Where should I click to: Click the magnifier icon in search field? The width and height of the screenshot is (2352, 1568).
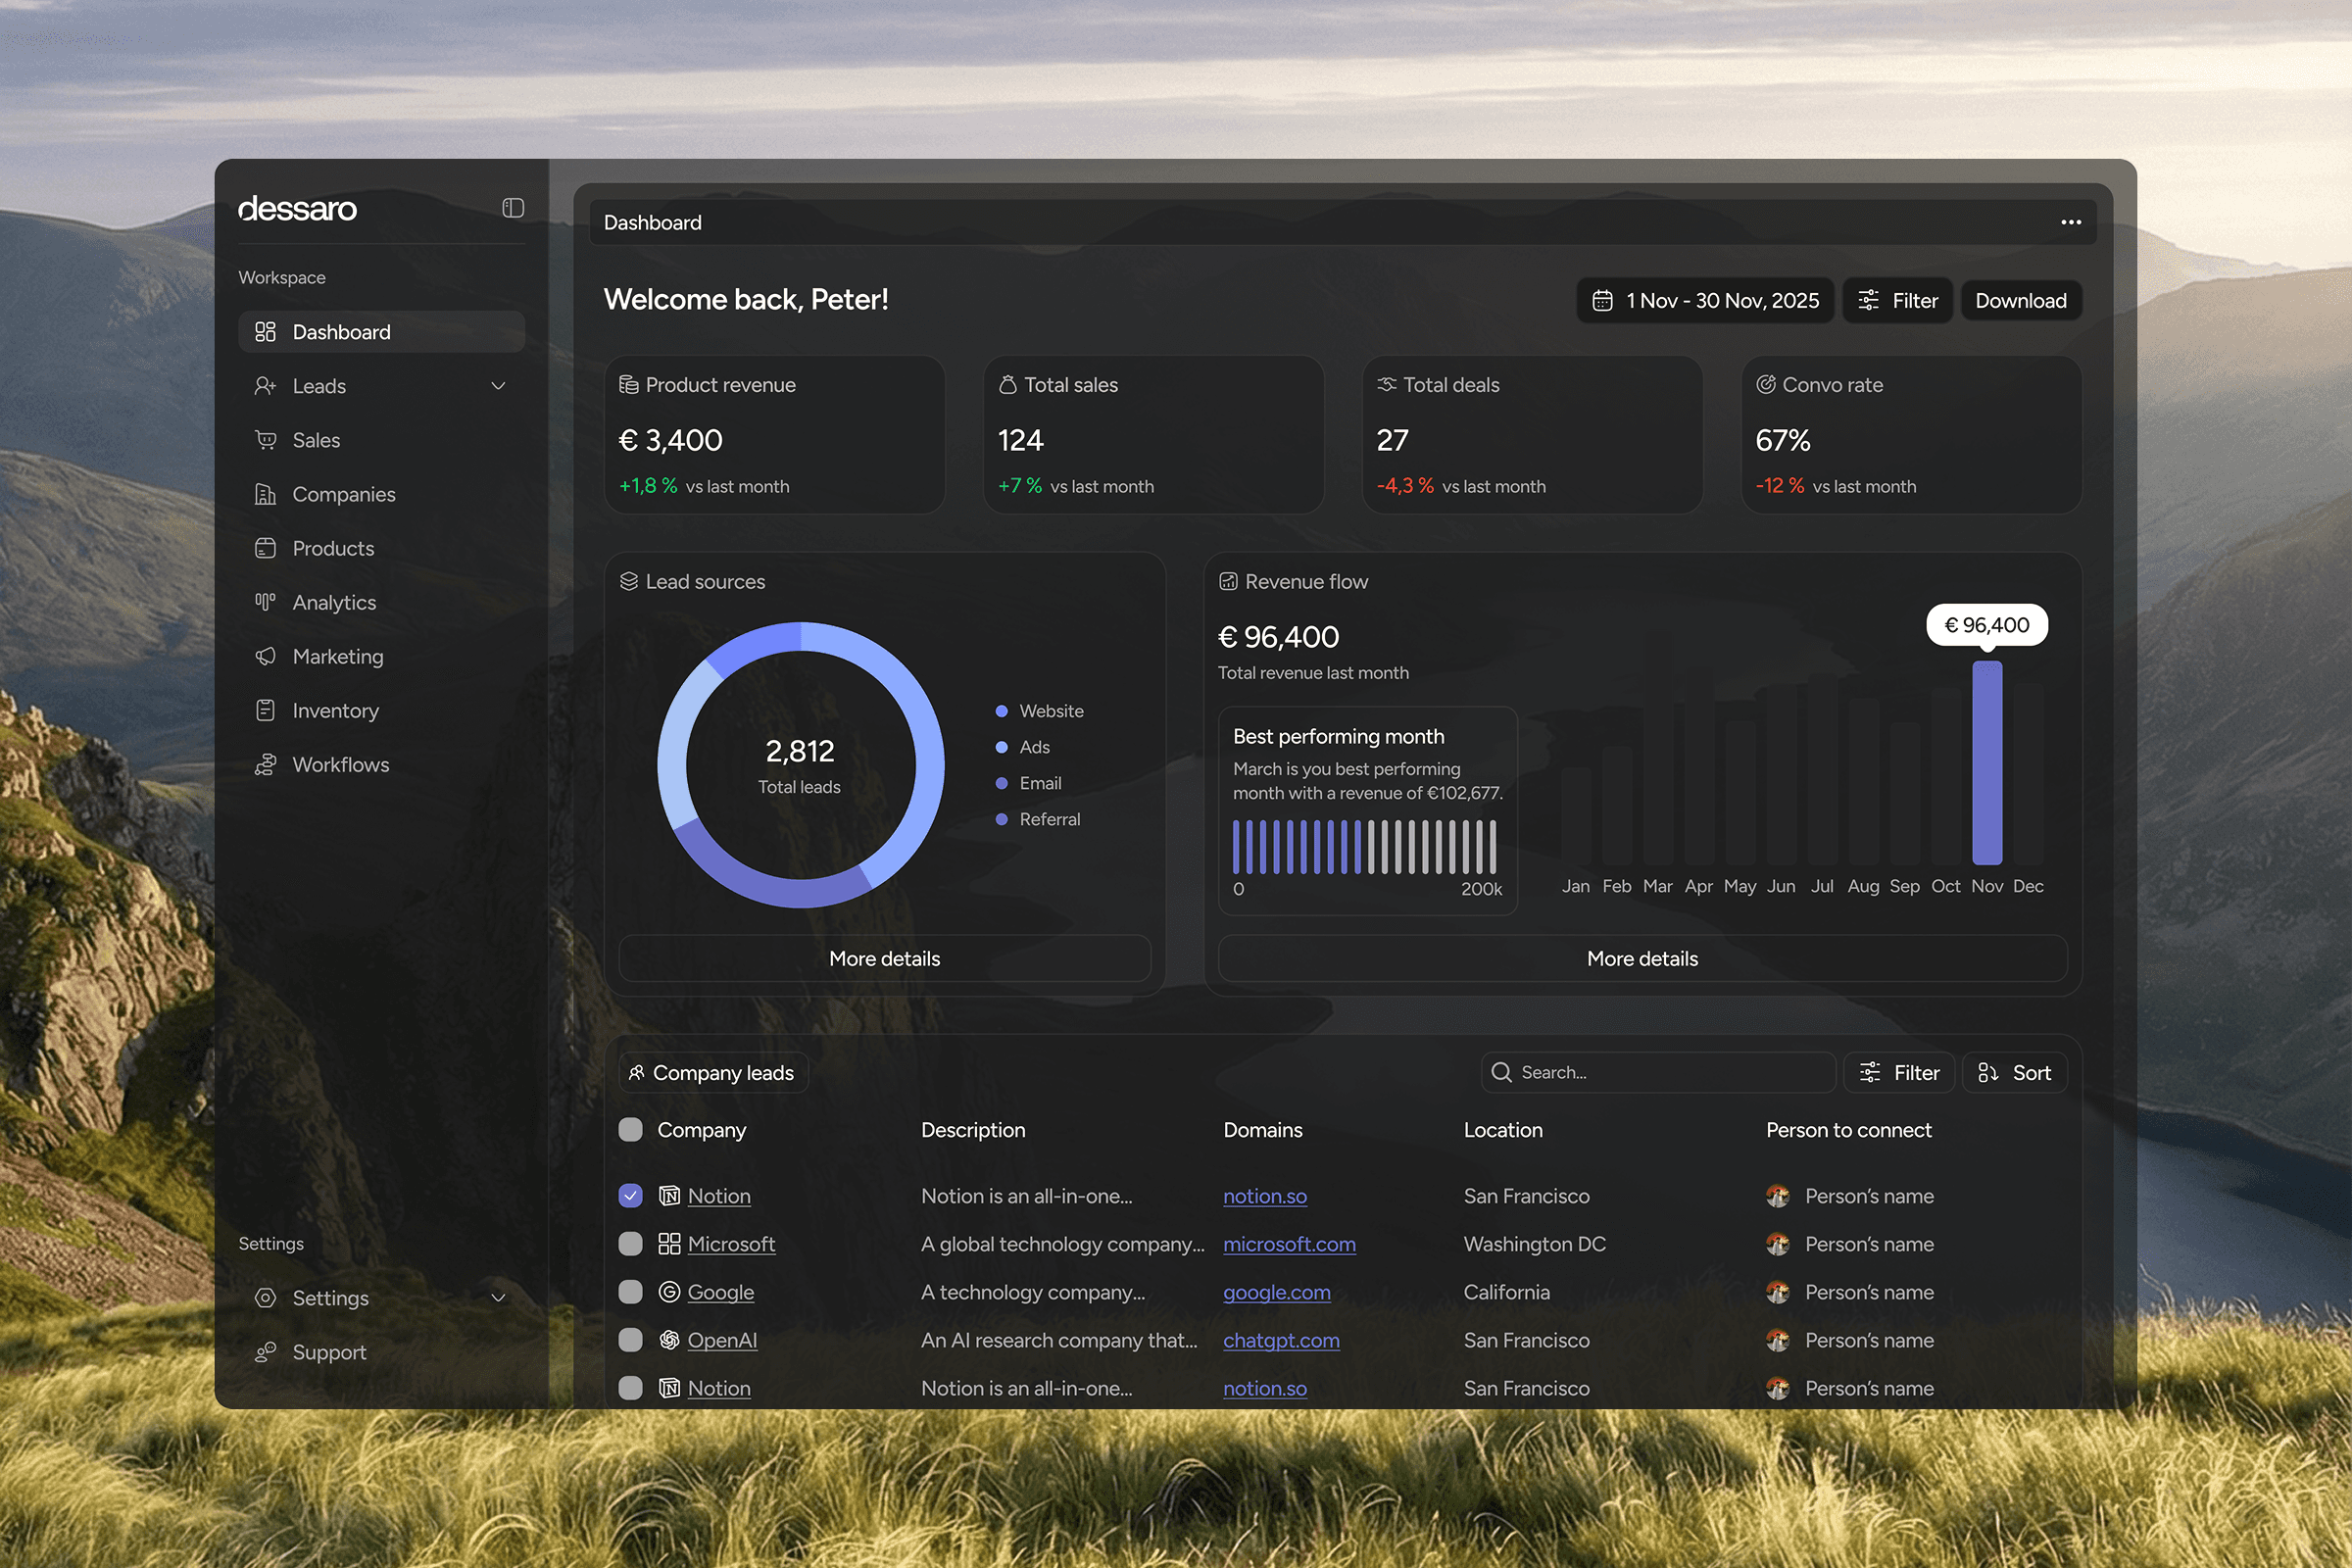[x=1501, y=1073]
